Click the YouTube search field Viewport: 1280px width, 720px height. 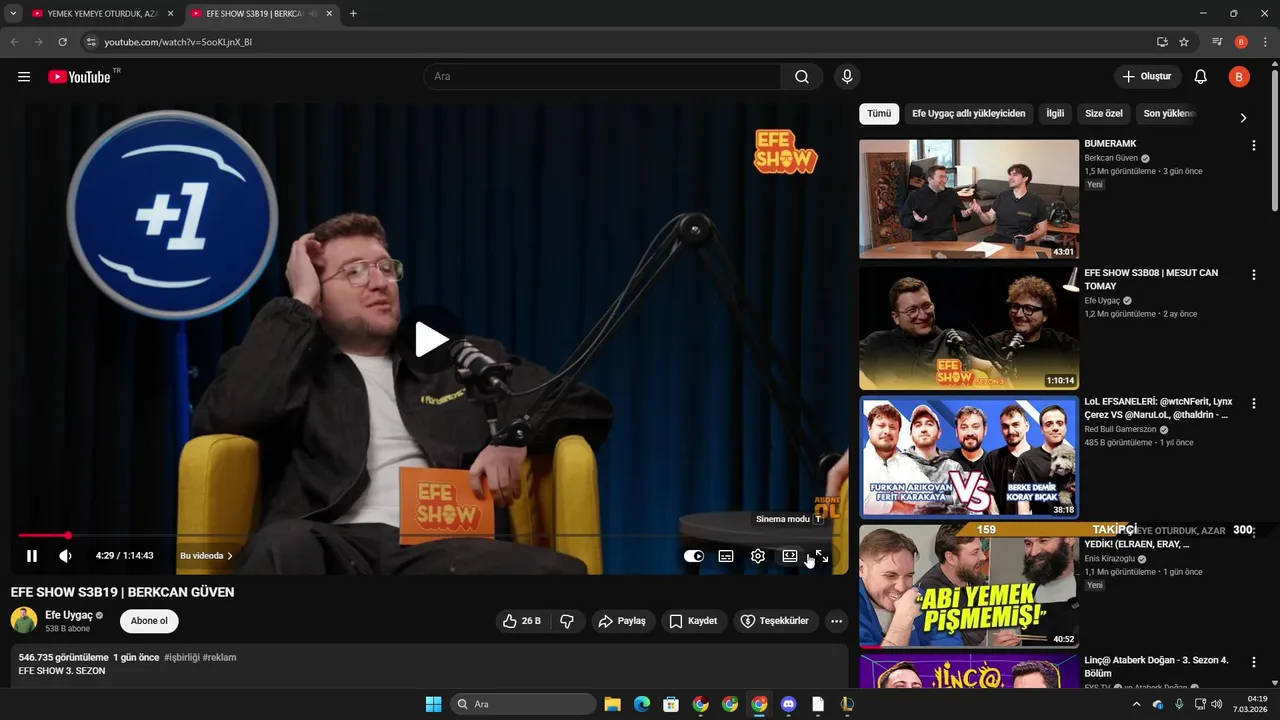pyautogui.click(x=603, y=77)
